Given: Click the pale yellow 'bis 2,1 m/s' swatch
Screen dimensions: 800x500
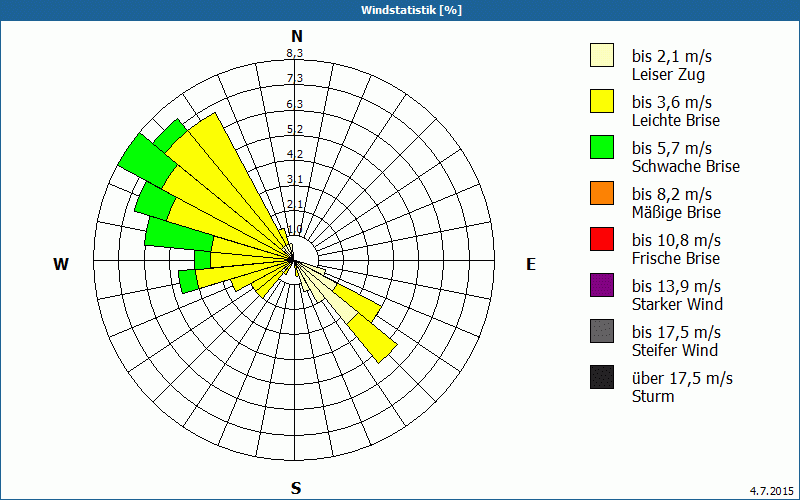Looking at the screenshot, I should coord(602,55).
